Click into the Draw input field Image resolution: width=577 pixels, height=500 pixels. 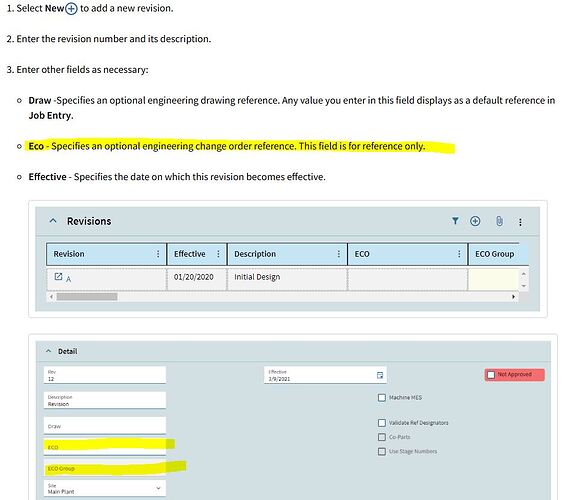(105, 425)
